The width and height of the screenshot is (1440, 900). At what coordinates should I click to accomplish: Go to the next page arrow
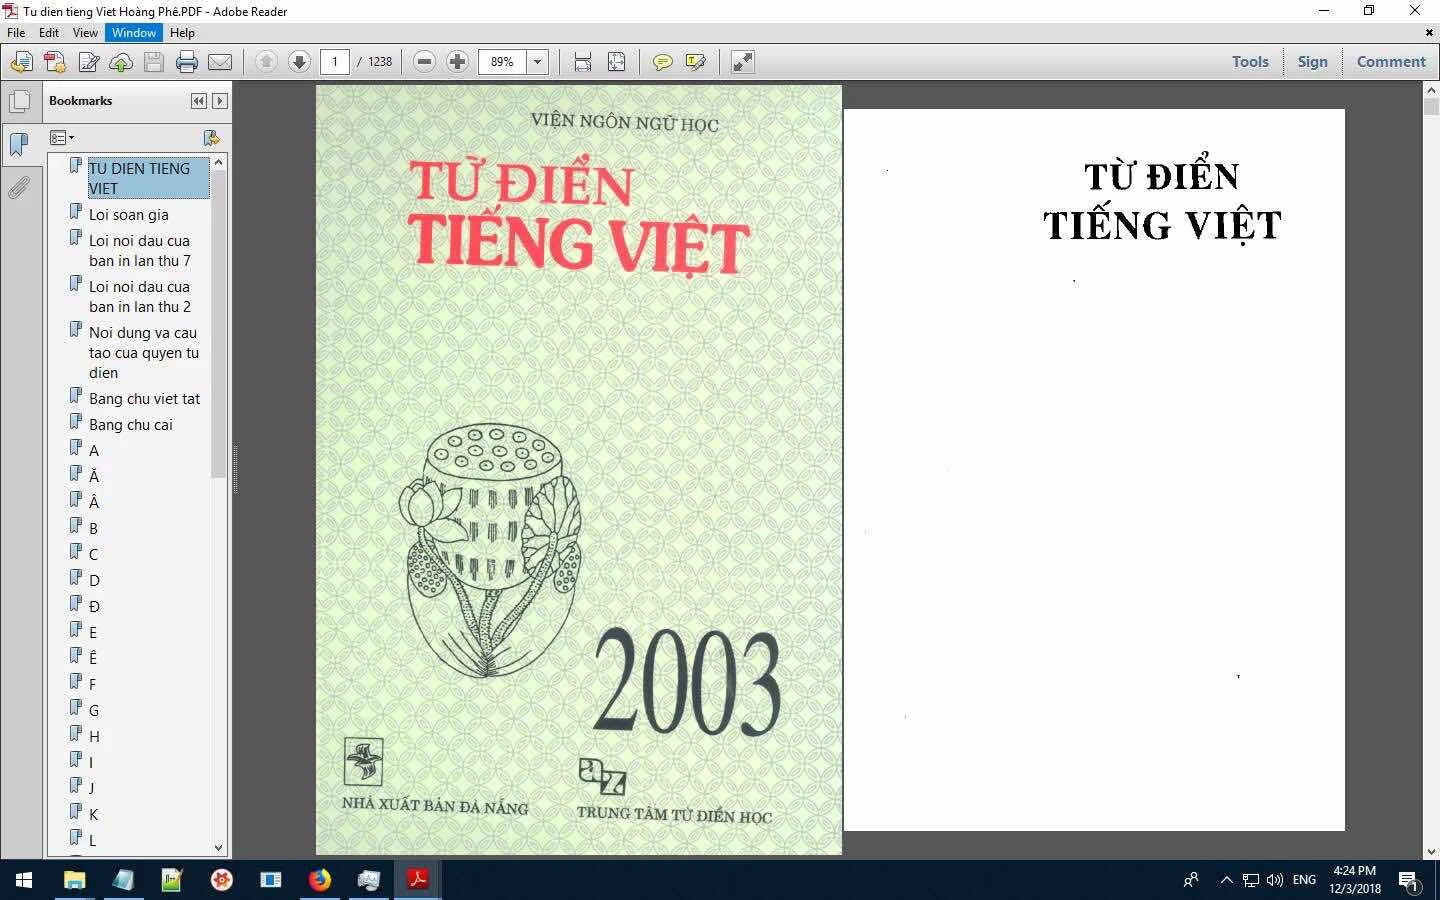[x=299, y=62]
